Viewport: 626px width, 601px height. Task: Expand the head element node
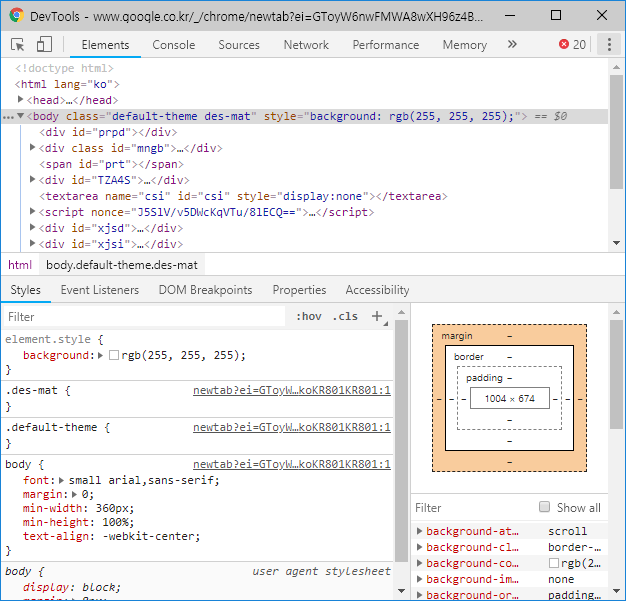click(21, 99)
